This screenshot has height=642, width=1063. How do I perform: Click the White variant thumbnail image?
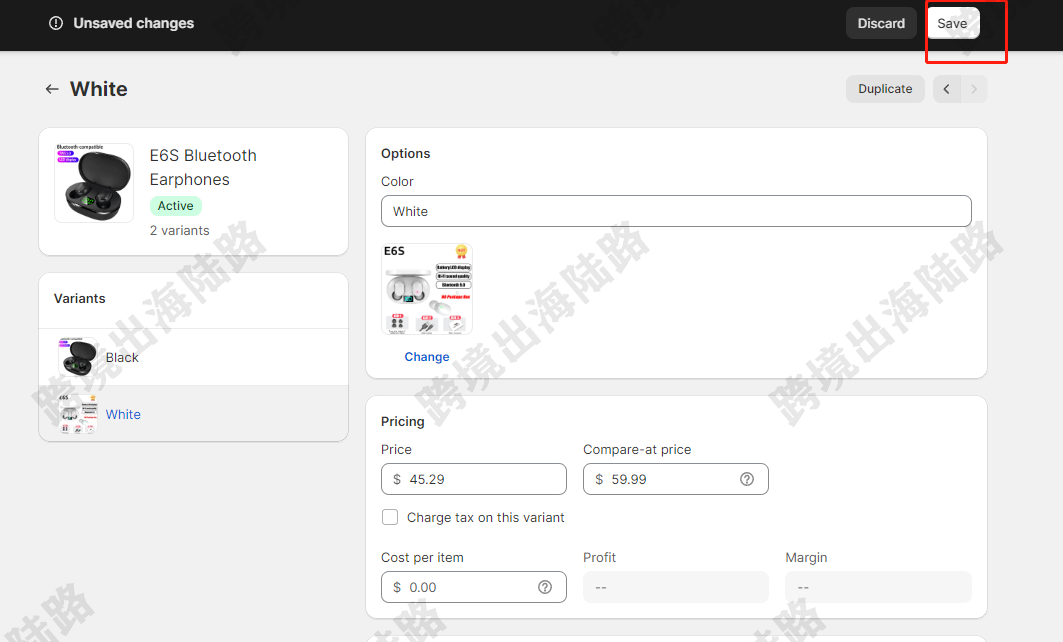coord(78,414)
